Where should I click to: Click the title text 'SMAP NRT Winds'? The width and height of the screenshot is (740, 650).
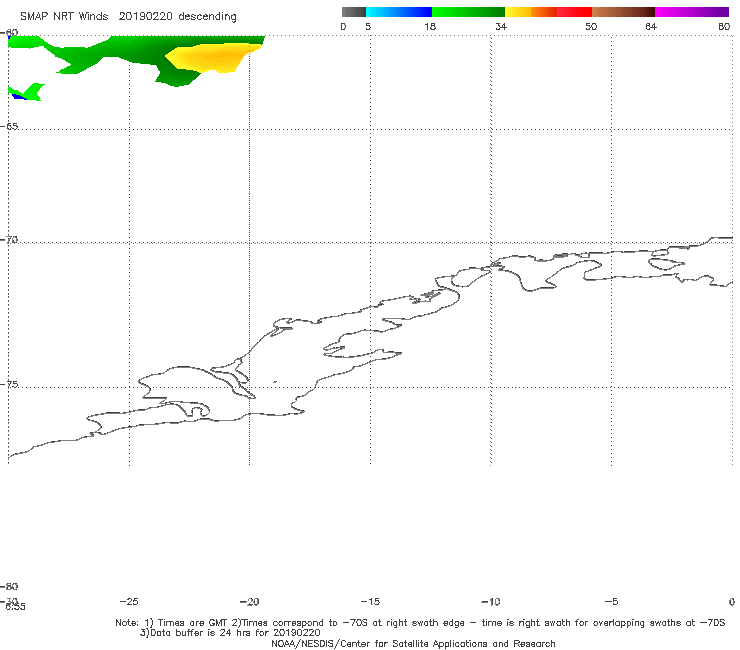pos(64,16)
